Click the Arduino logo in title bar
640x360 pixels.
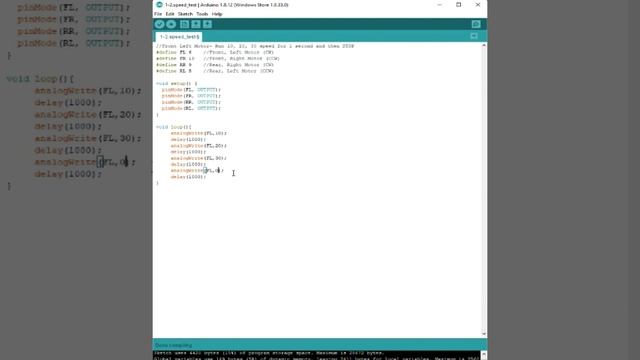(159, 4)
